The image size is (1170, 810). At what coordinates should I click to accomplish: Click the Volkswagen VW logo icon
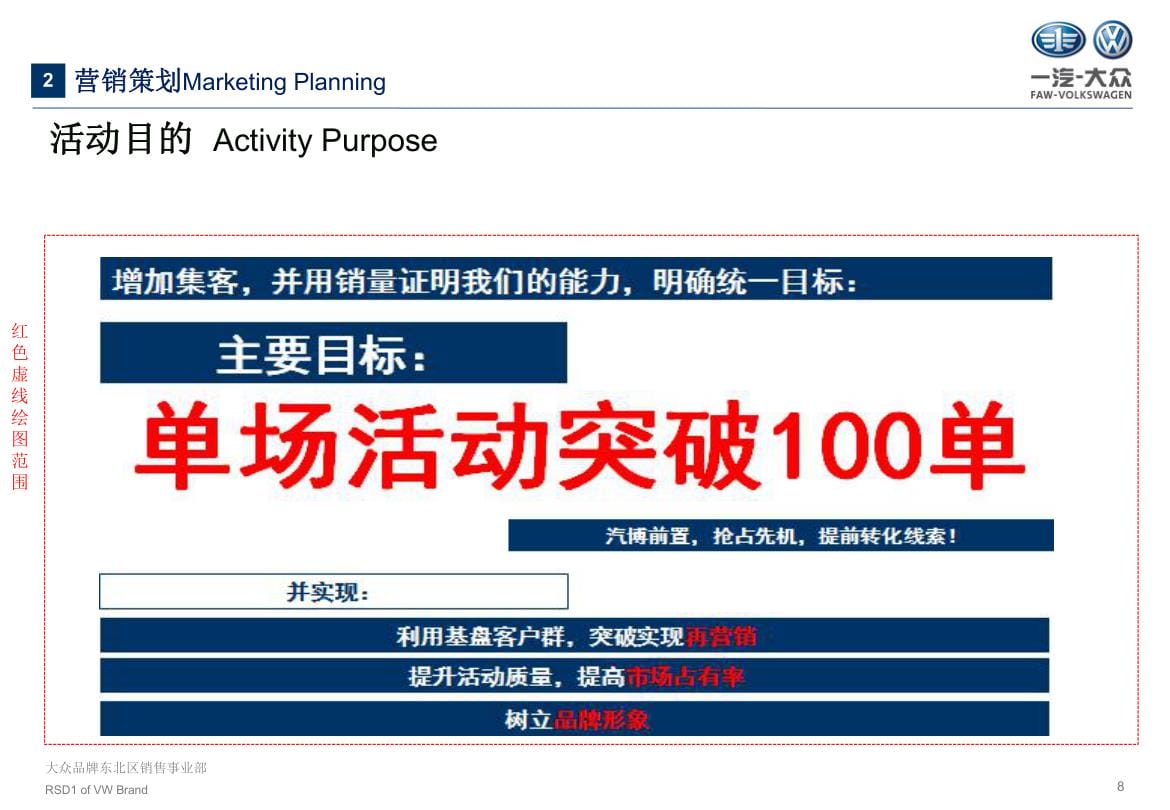[1113, 40]
